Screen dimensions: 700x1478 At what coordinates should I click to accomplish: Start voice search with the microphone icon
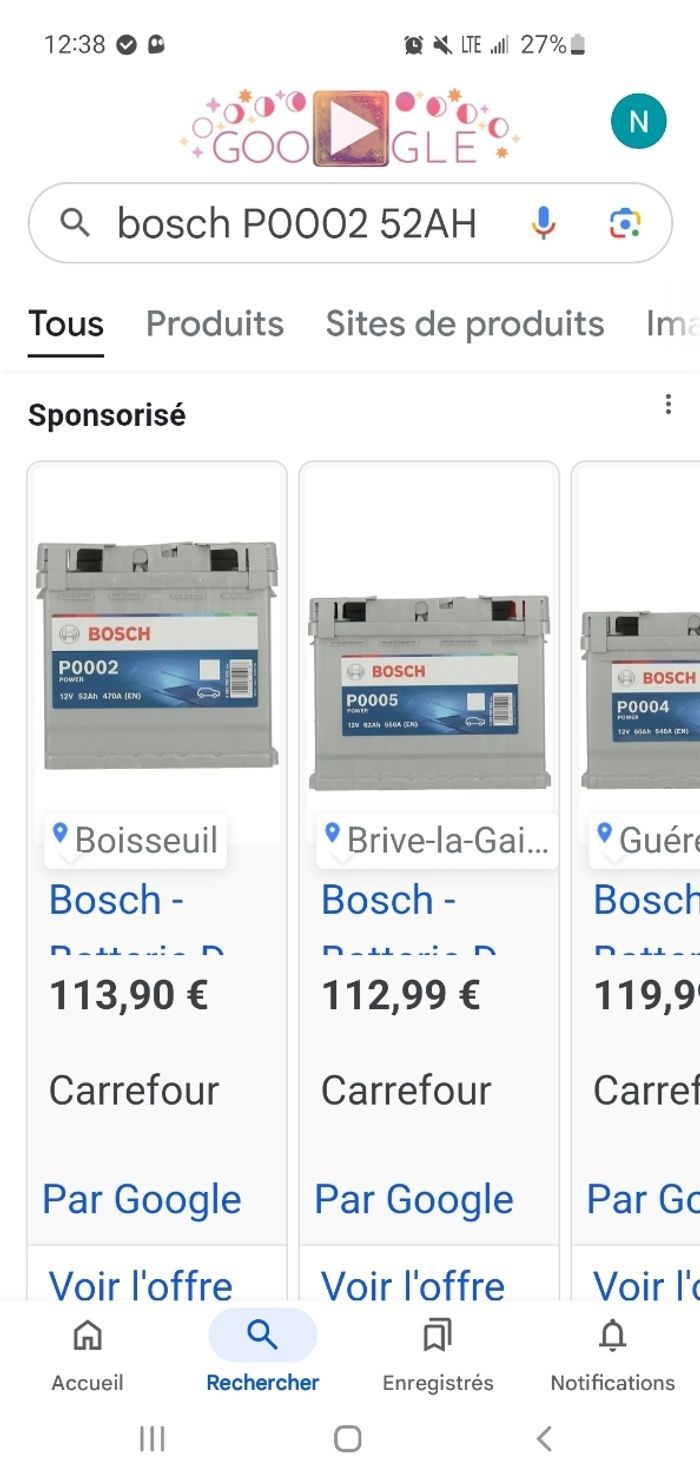(x=543, y=223)
